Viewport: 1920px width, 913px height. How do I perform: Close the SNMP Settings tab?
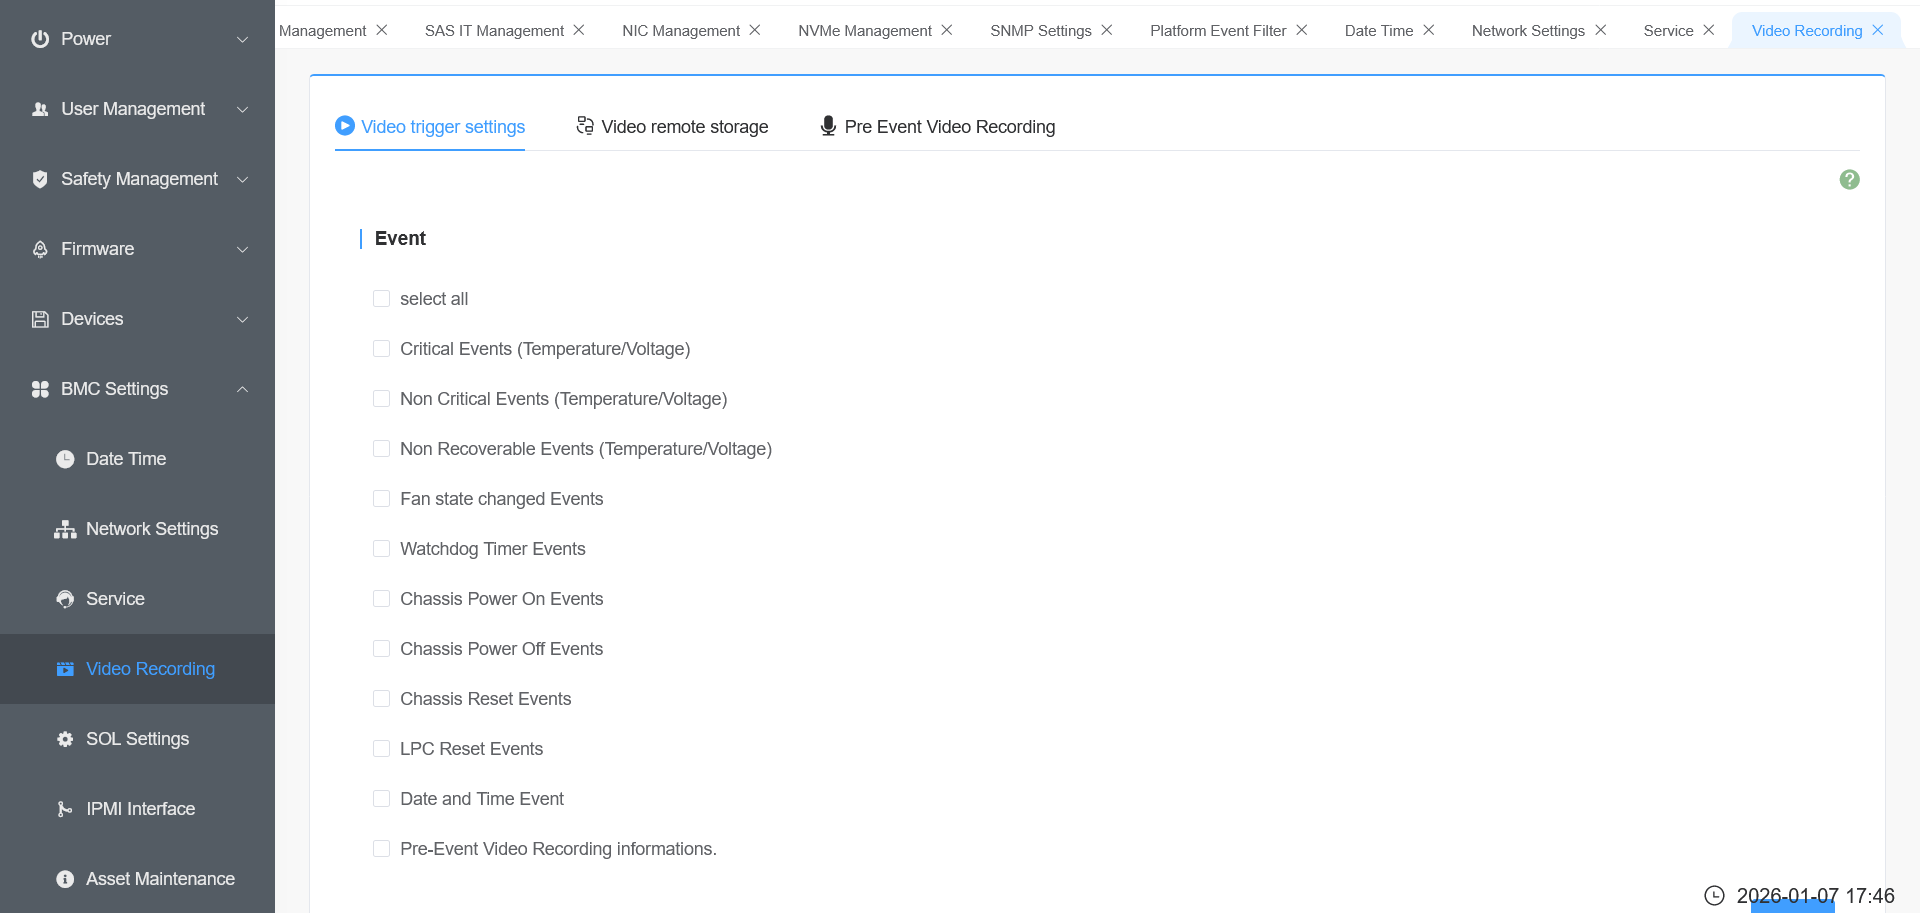[1107, 30]
